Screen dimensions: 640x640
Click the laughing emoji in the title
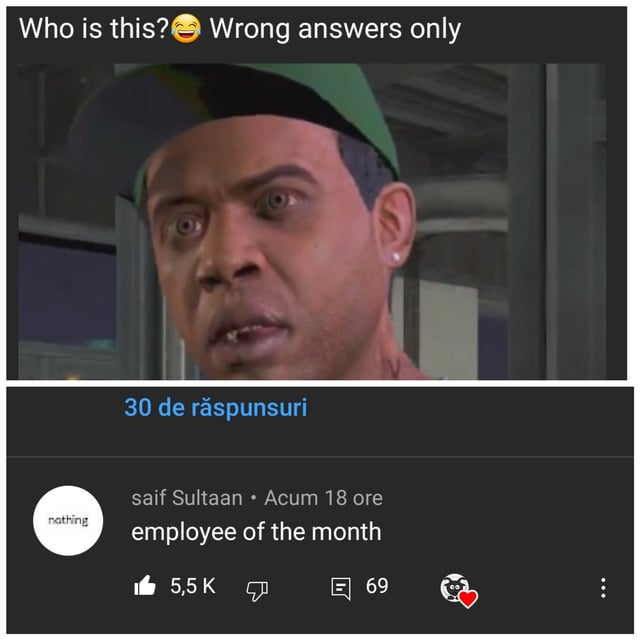186,29
